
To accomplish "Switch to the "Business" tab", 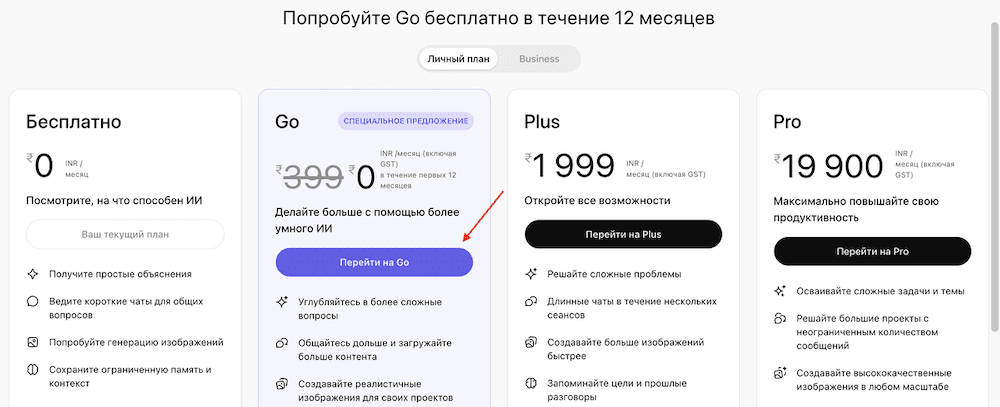I will click(x=539, y=59).
